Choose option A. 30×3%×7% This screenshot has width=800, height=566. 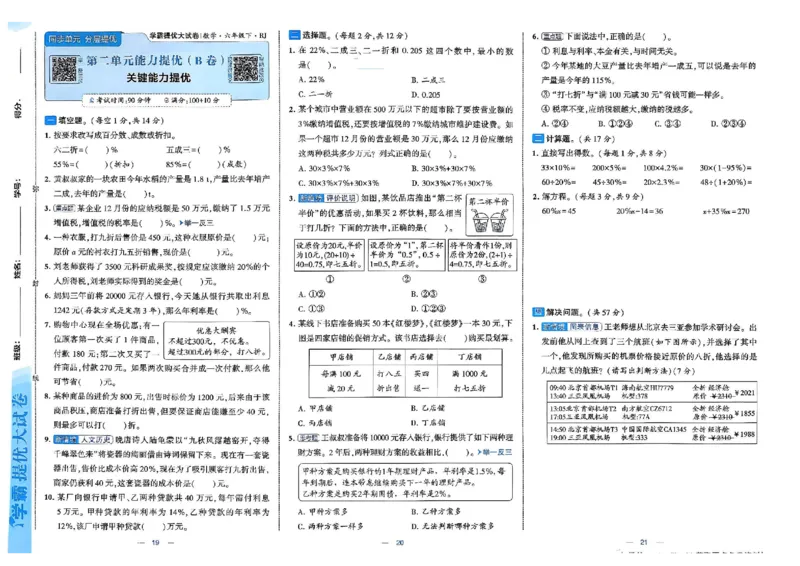[x=324, y=168]
